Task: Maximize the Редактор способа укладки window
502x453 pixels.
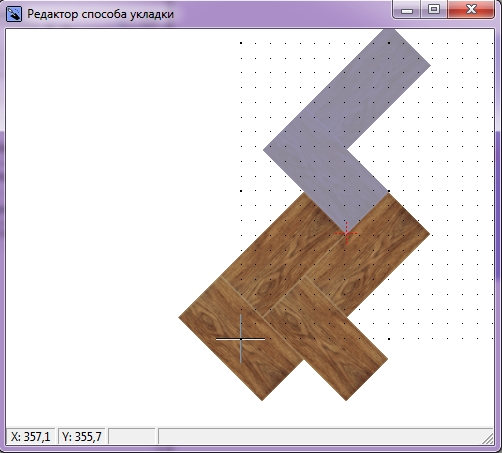Action: [434, 9]
